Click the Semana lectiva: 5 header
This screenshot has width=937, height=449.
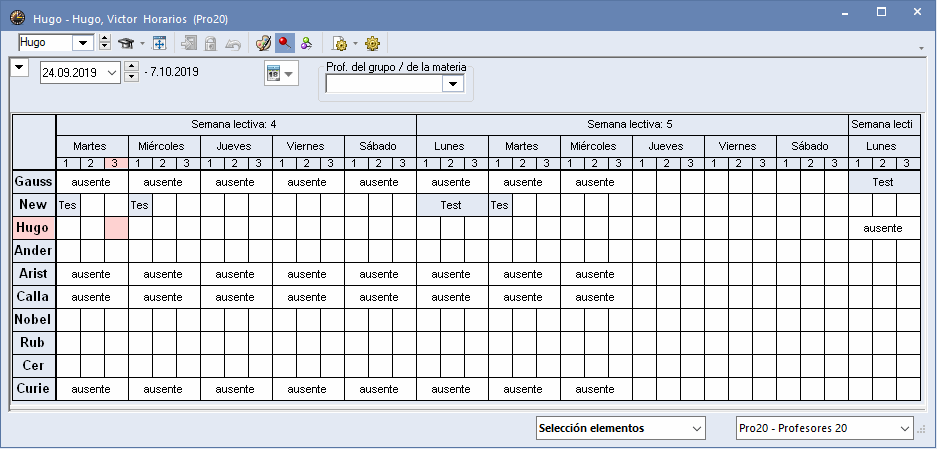632,124
